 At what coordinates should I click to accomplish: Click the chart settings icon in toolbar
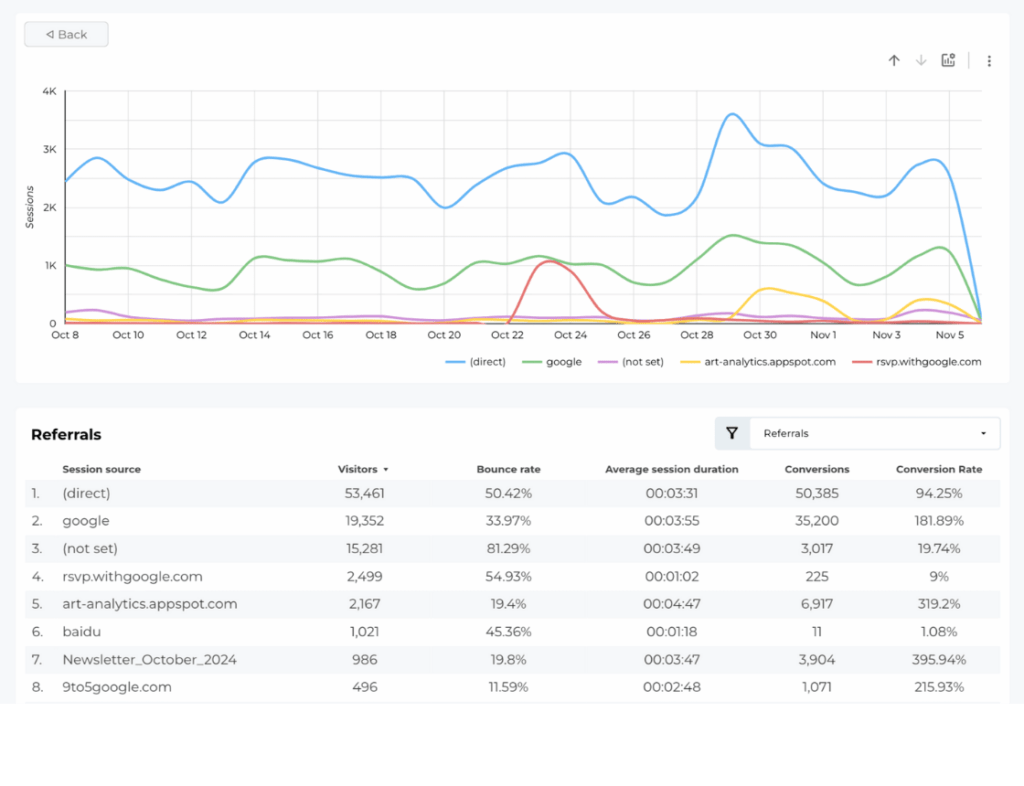pos(948,60)
